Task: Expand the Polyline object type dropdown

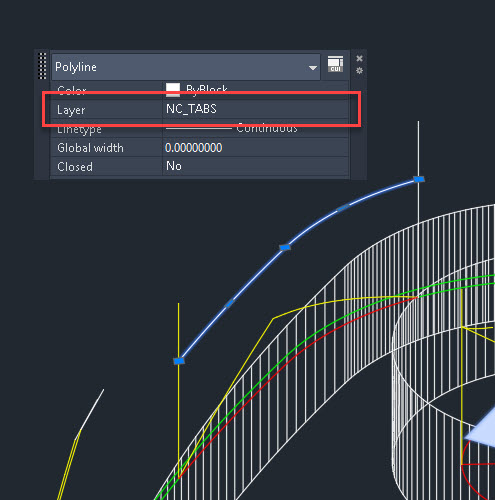Action: pyautogui.click(x=186, y=67)
